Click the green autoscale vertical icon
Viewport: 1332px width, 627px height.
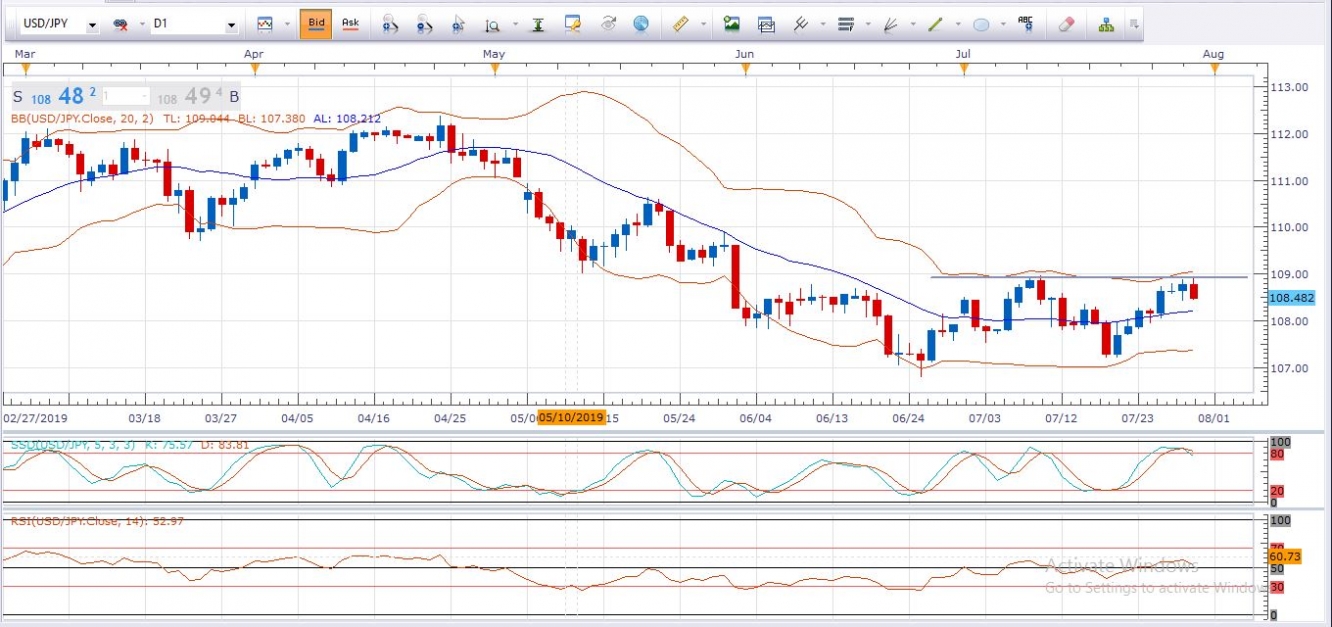538,23
